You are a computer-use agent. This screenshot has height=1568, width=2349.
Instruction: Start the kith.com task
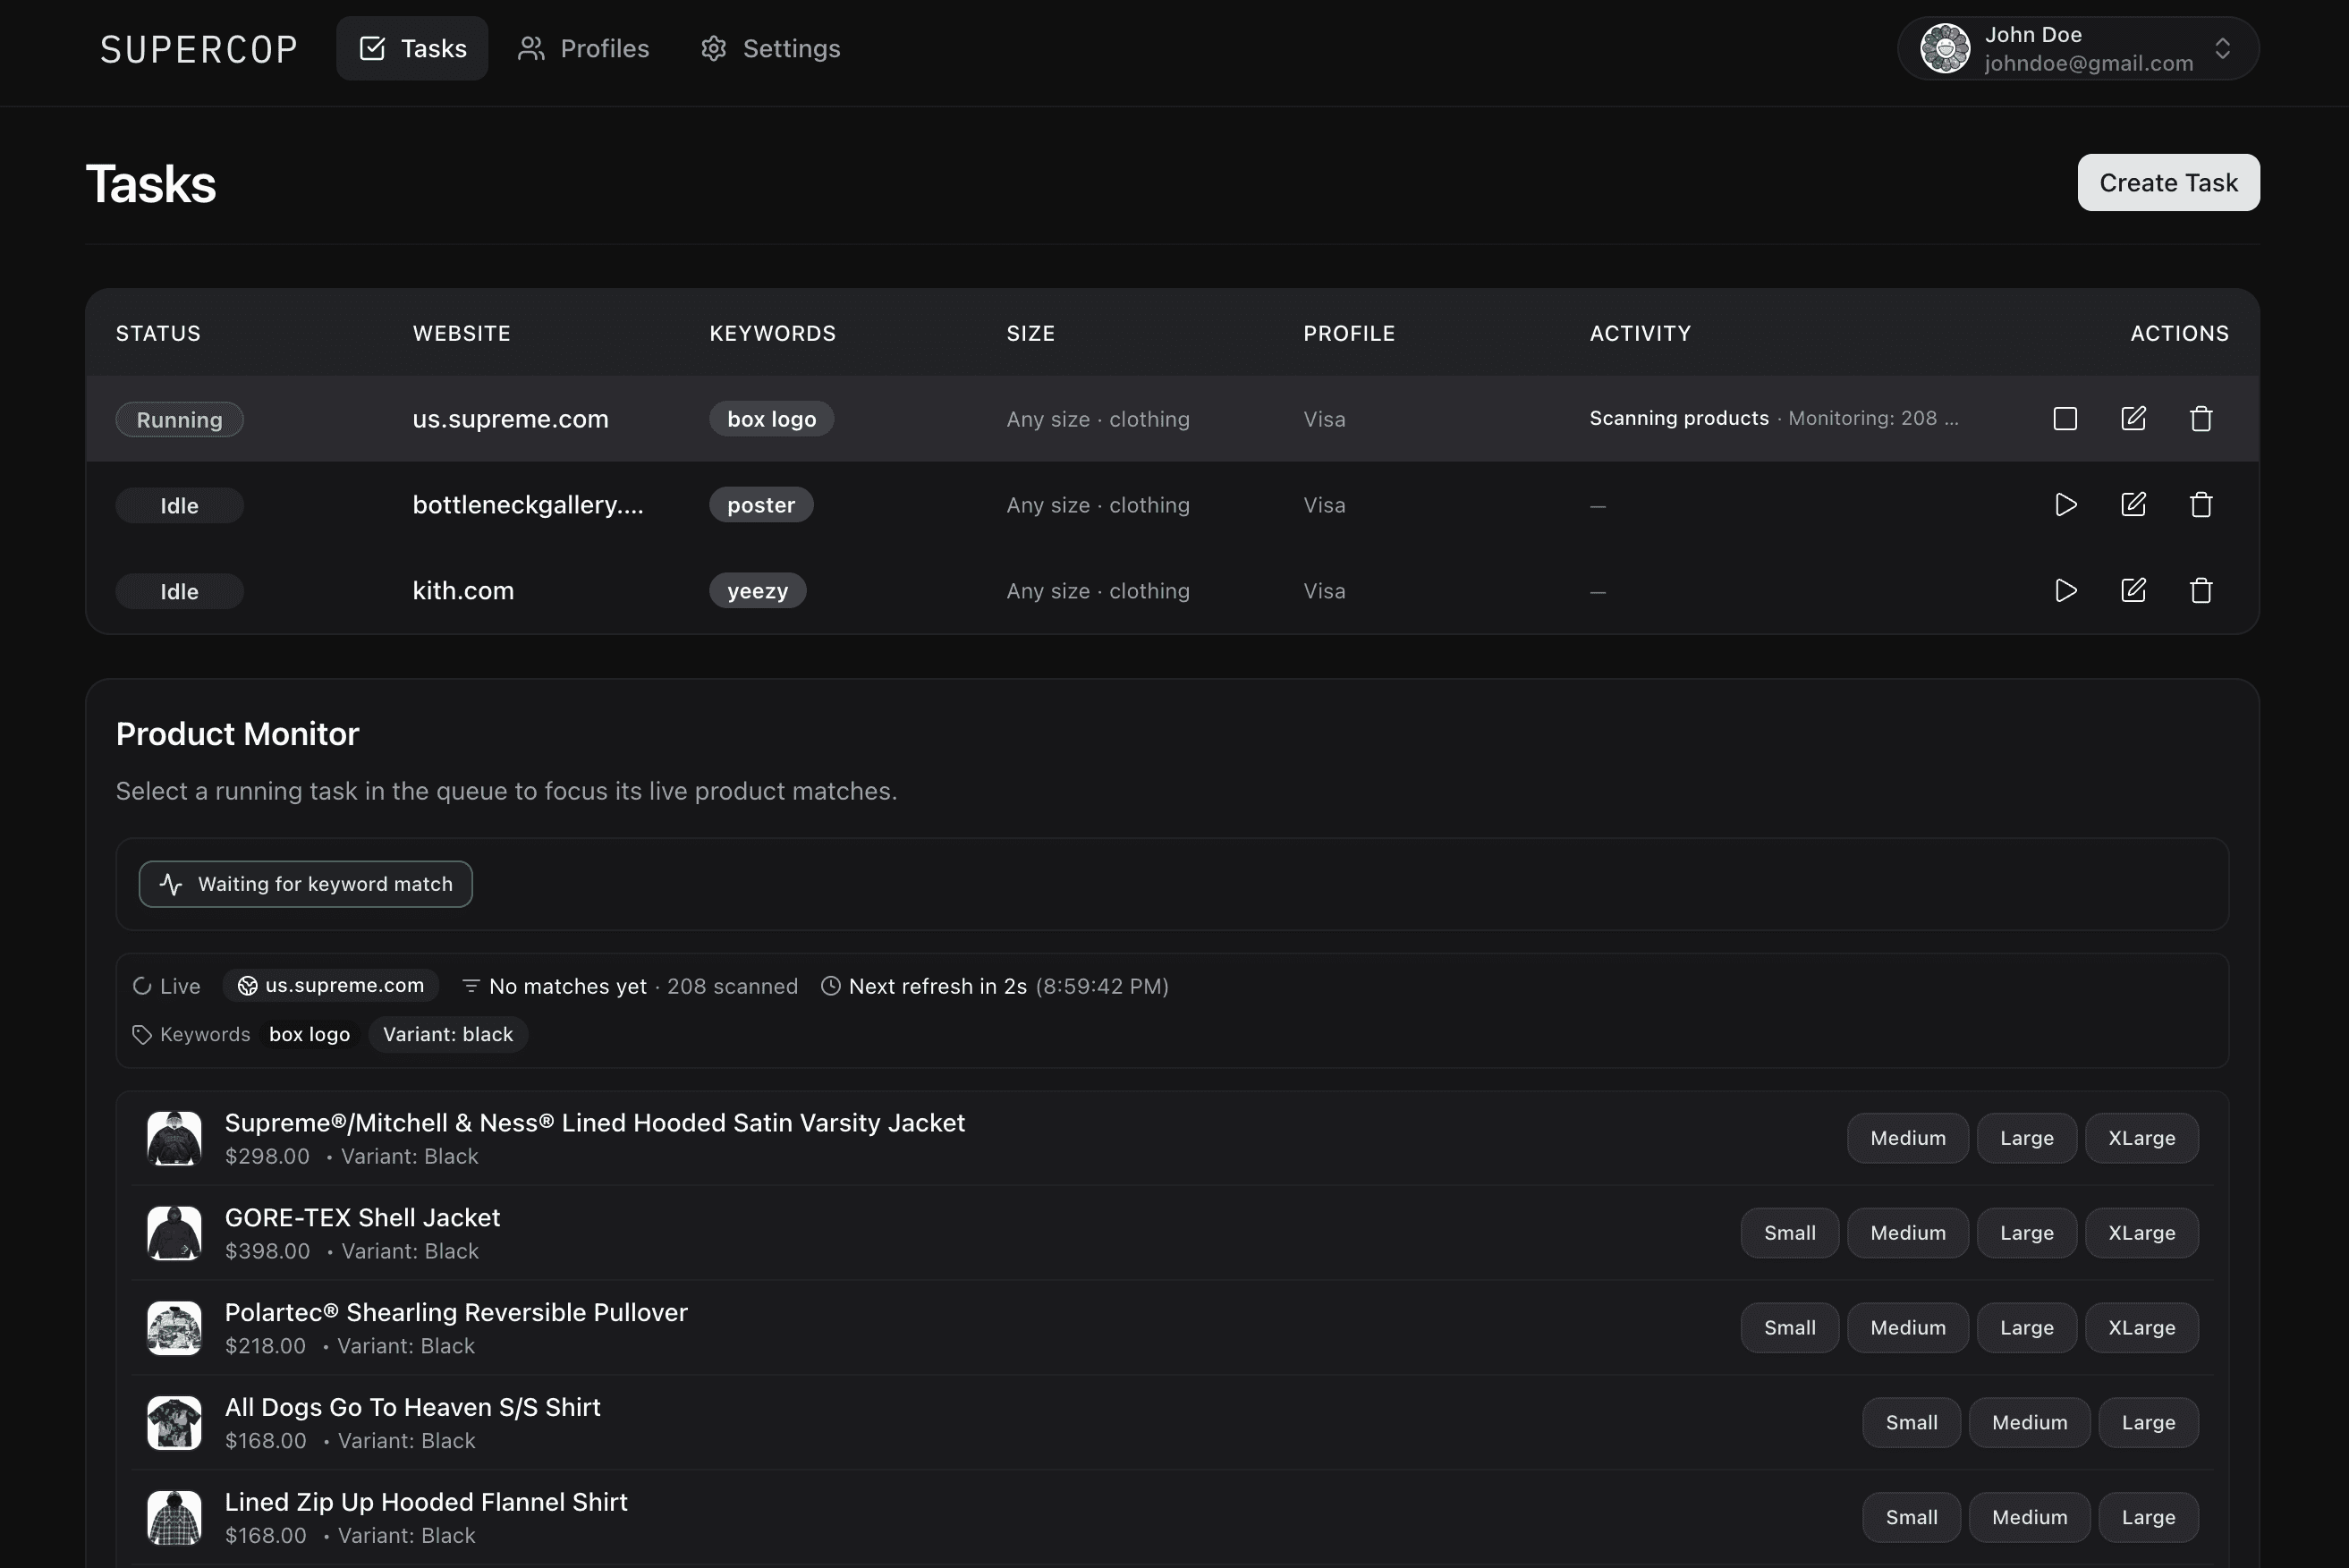click(2065, 590)
